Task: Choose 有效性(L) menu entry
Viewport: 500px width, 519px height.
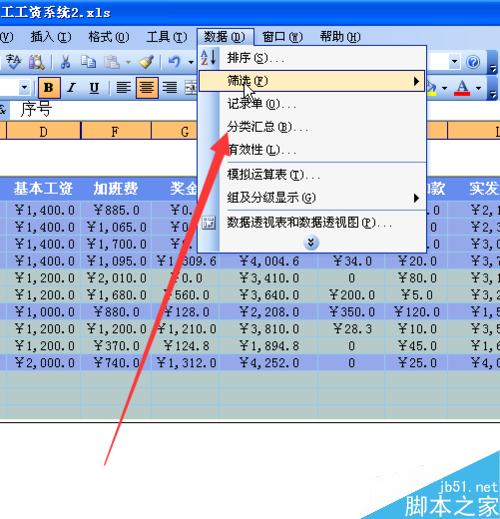Action: click(312, 150)
